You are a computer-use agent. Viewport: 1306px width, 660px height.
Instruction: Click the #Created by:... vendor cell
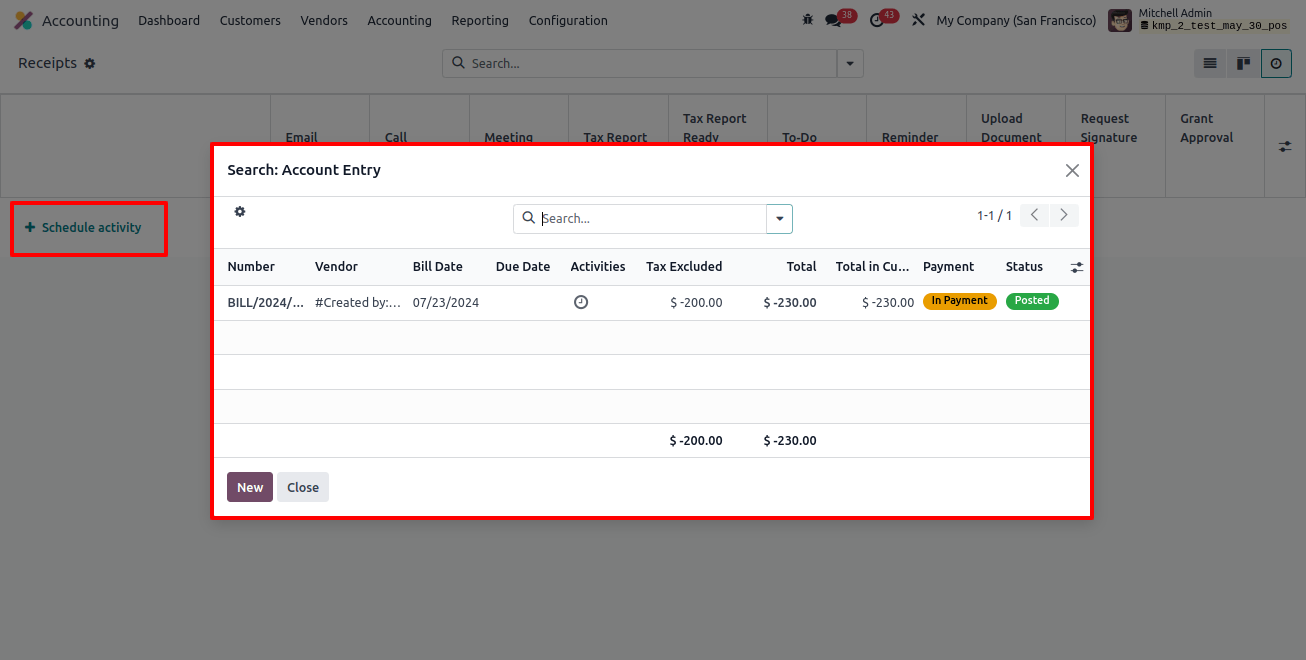tap(358, 303)
